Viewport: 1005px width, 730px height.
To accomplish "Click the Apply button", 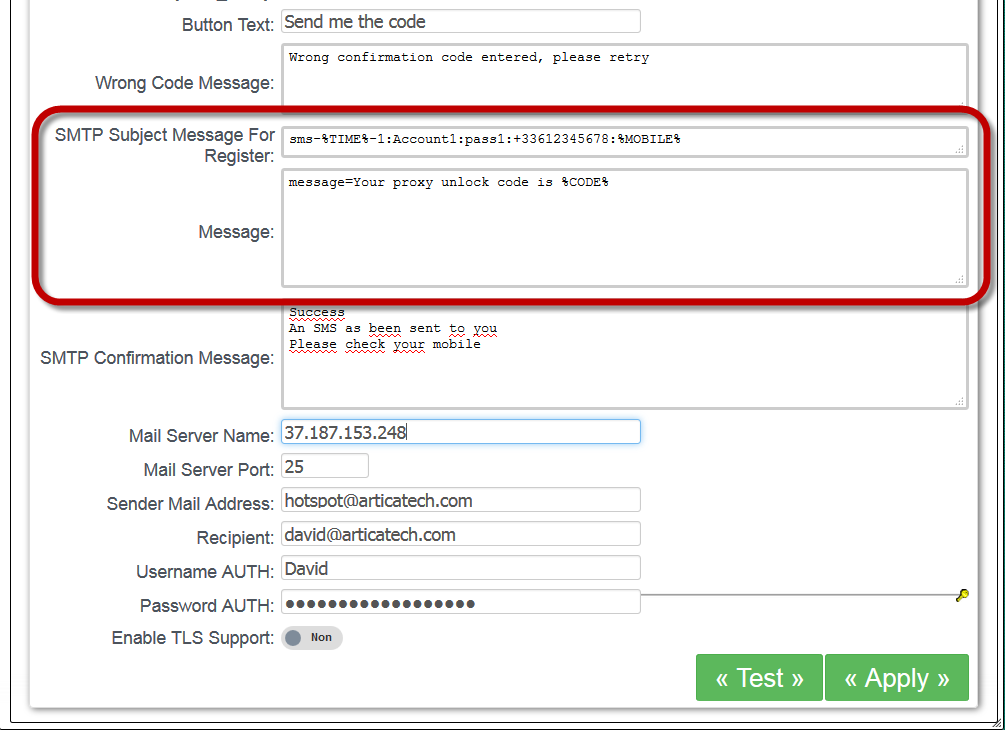I will click(897, 677).
